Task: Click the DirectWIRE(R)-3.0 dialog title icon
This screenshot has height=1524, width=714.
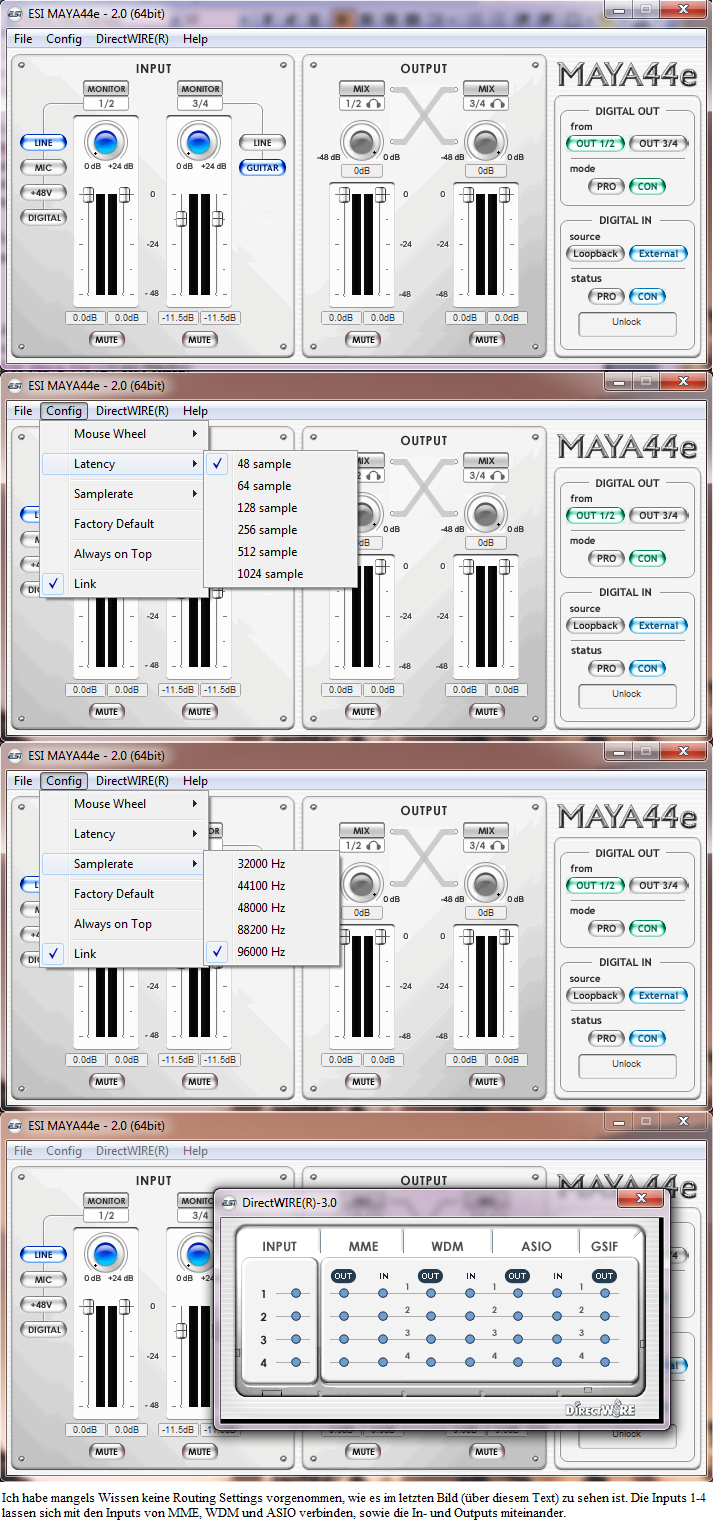Action: pos(229,1202)
